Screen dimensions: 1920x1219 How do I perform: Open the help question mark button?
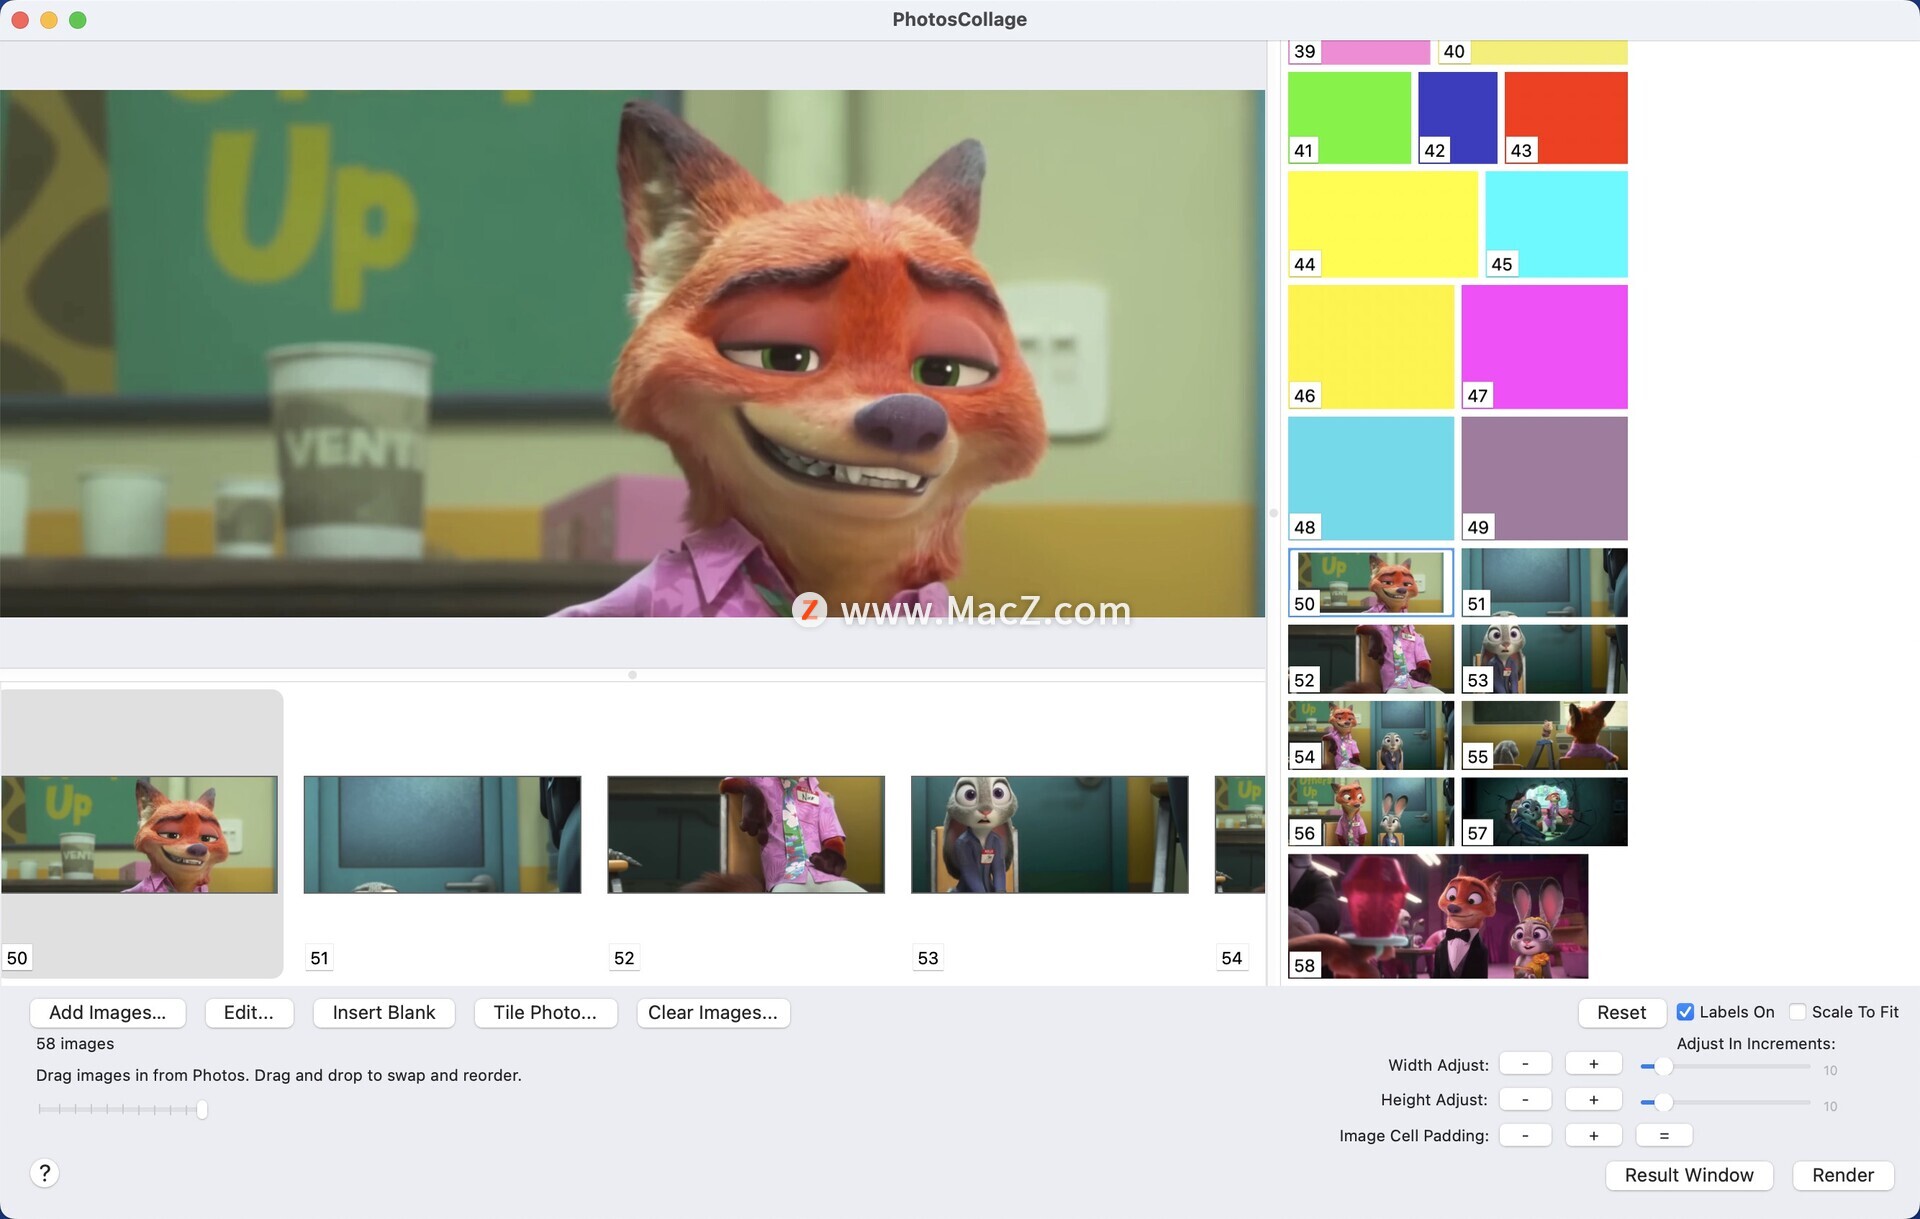click(44, 1173)
